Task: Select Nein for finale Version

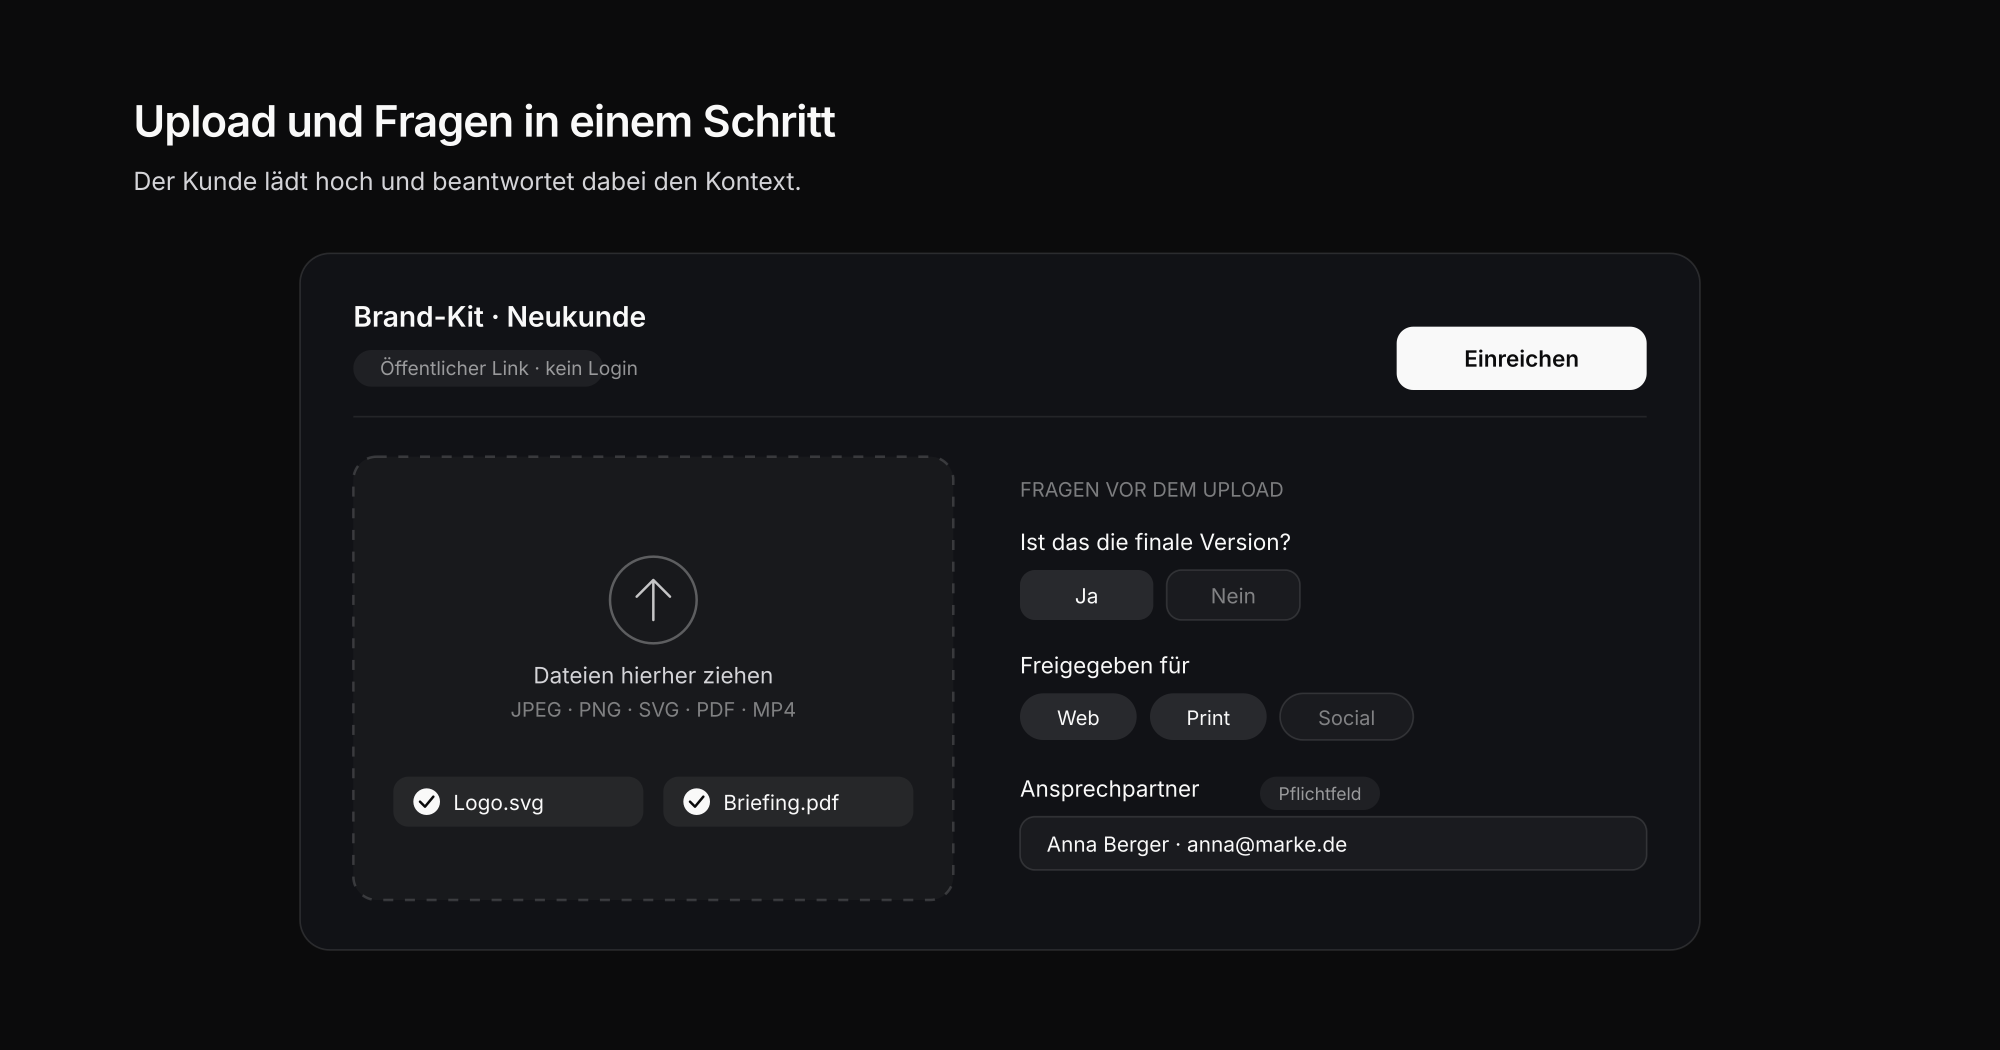Action: click(1233, 595)
